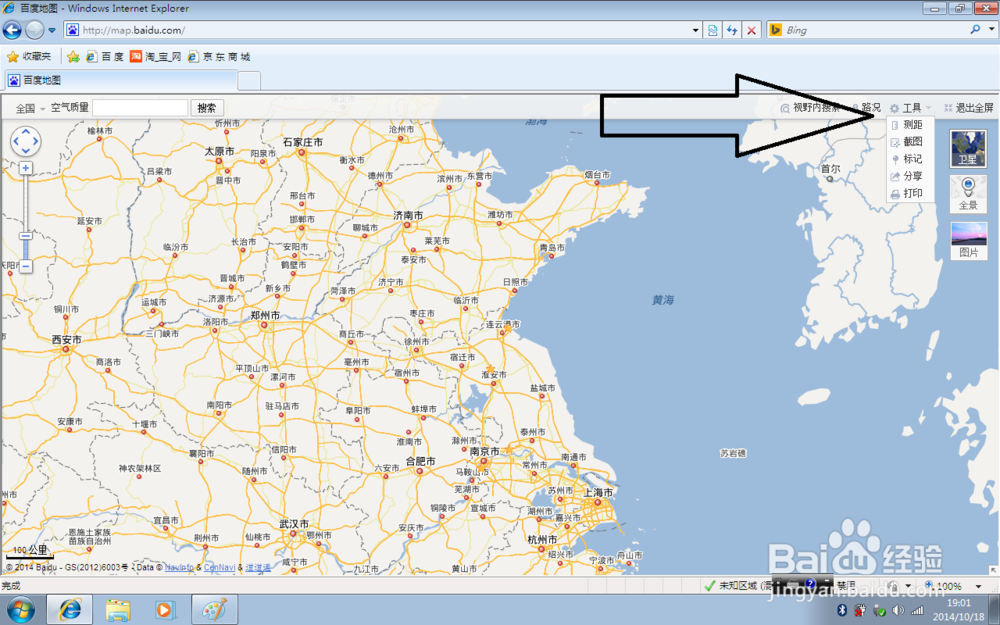Open the 全景 panorama view thumbnail

click(968, 194)
